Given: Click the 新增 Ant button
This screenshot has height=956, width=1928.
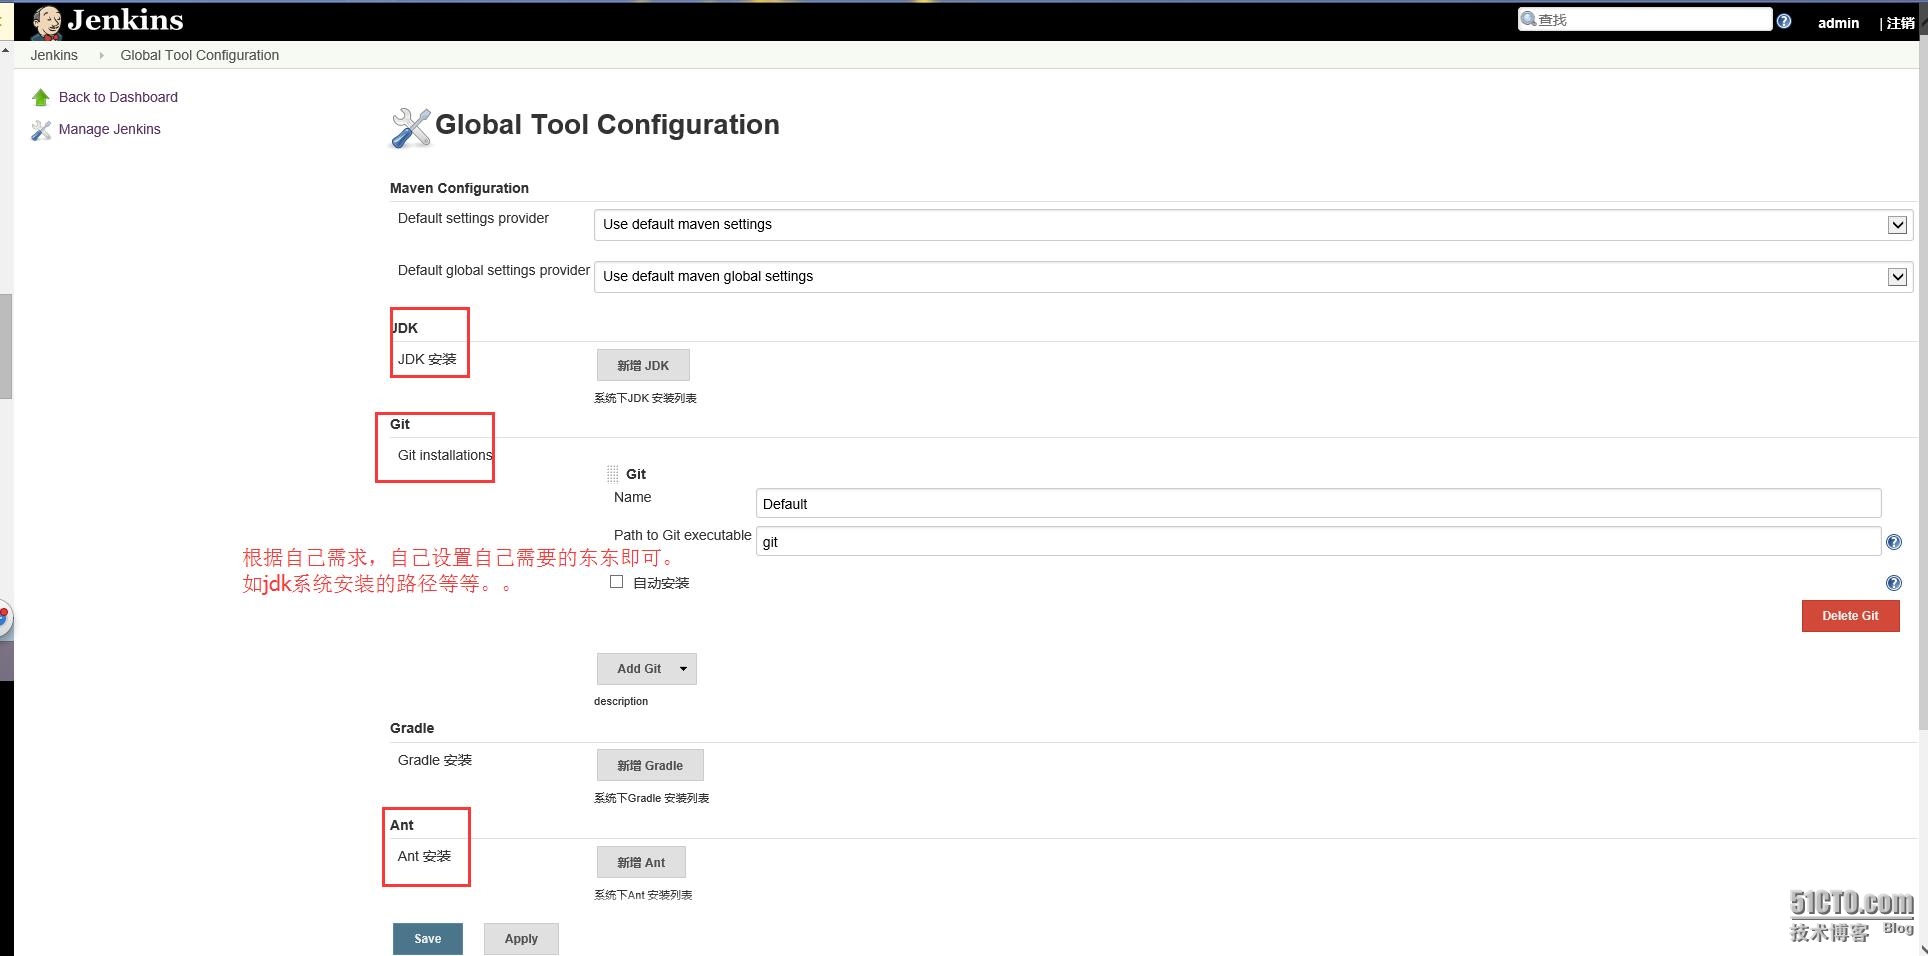Looking at the screenshot, I should (x=641, y=862).
